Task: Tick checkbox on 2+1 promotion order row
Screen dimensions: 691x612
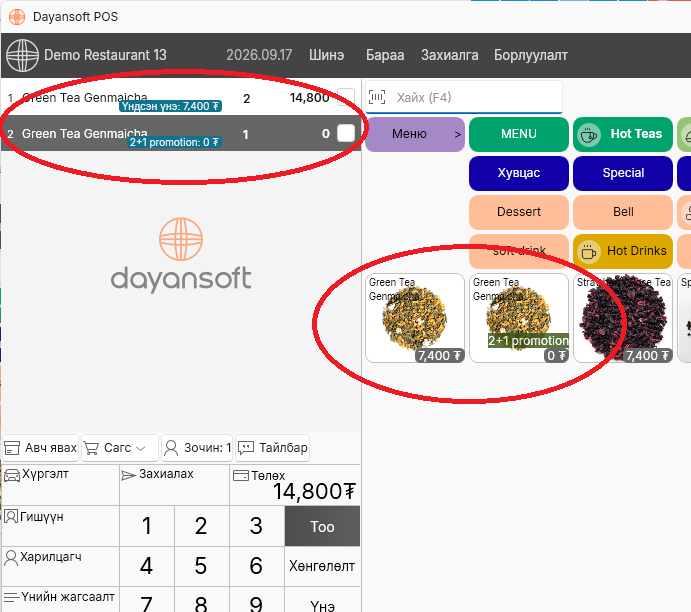Action: [x=346, y=133]
